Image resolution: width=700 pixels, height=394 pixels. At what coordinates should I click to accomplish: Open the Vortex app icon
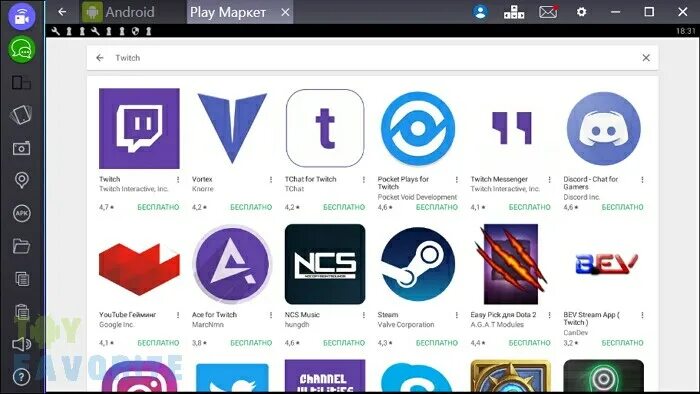(232, 129)
